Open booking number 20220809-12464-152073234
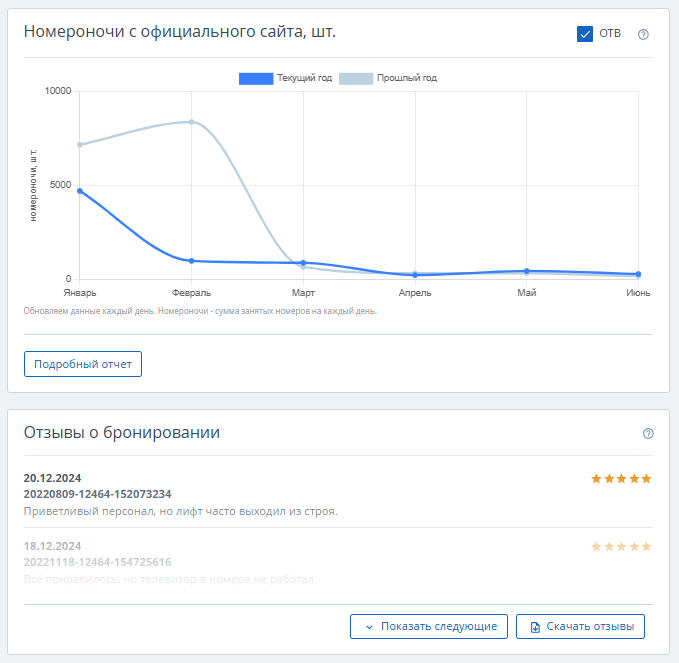Viewport: 679px width, 663px height. 97,494
